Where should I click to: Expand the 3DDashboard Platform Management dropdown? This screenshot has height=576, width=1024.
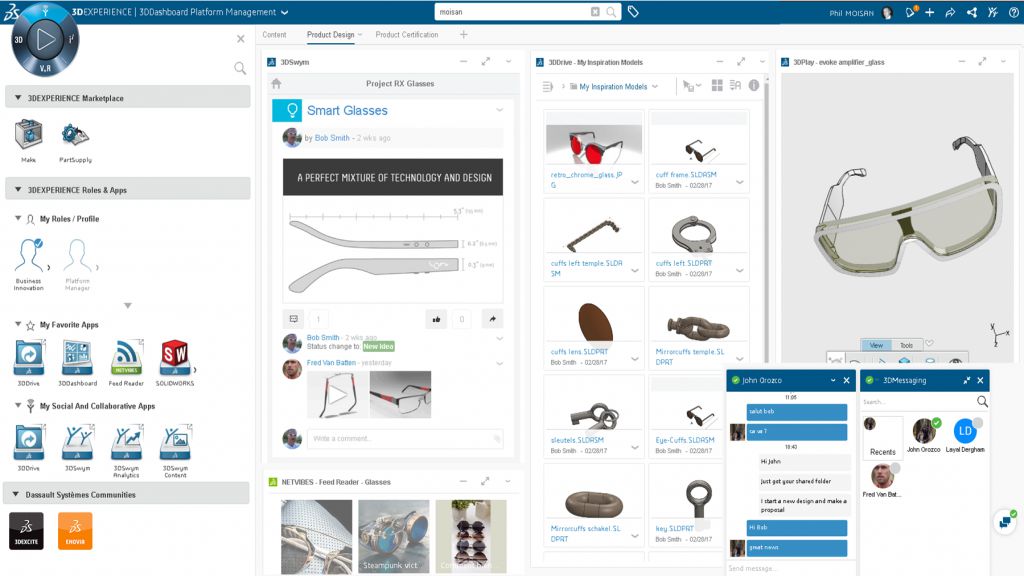[x=285, y=13]
